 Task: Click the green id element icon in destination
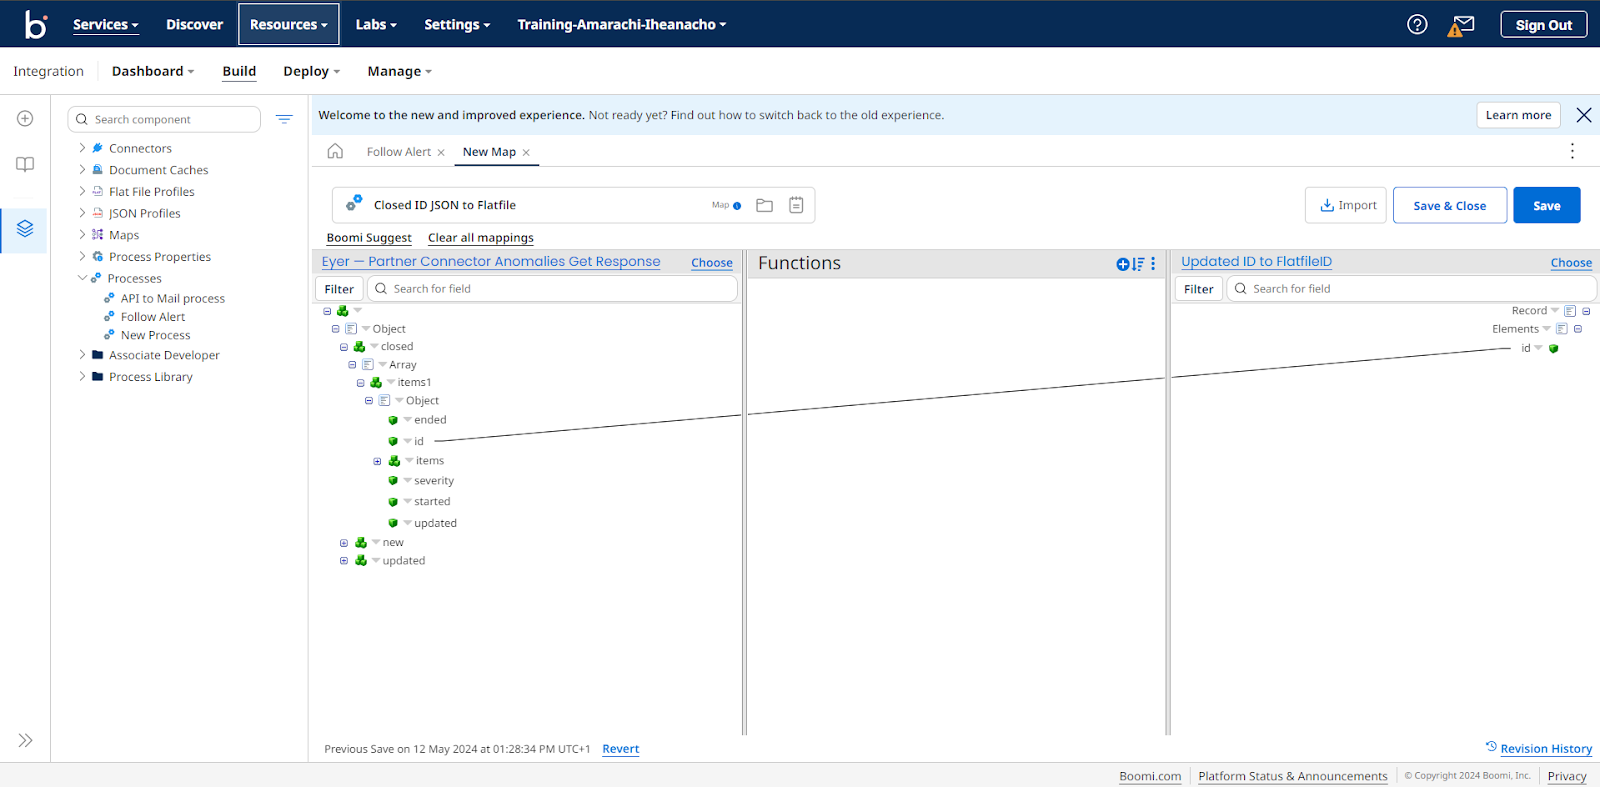1553,349
